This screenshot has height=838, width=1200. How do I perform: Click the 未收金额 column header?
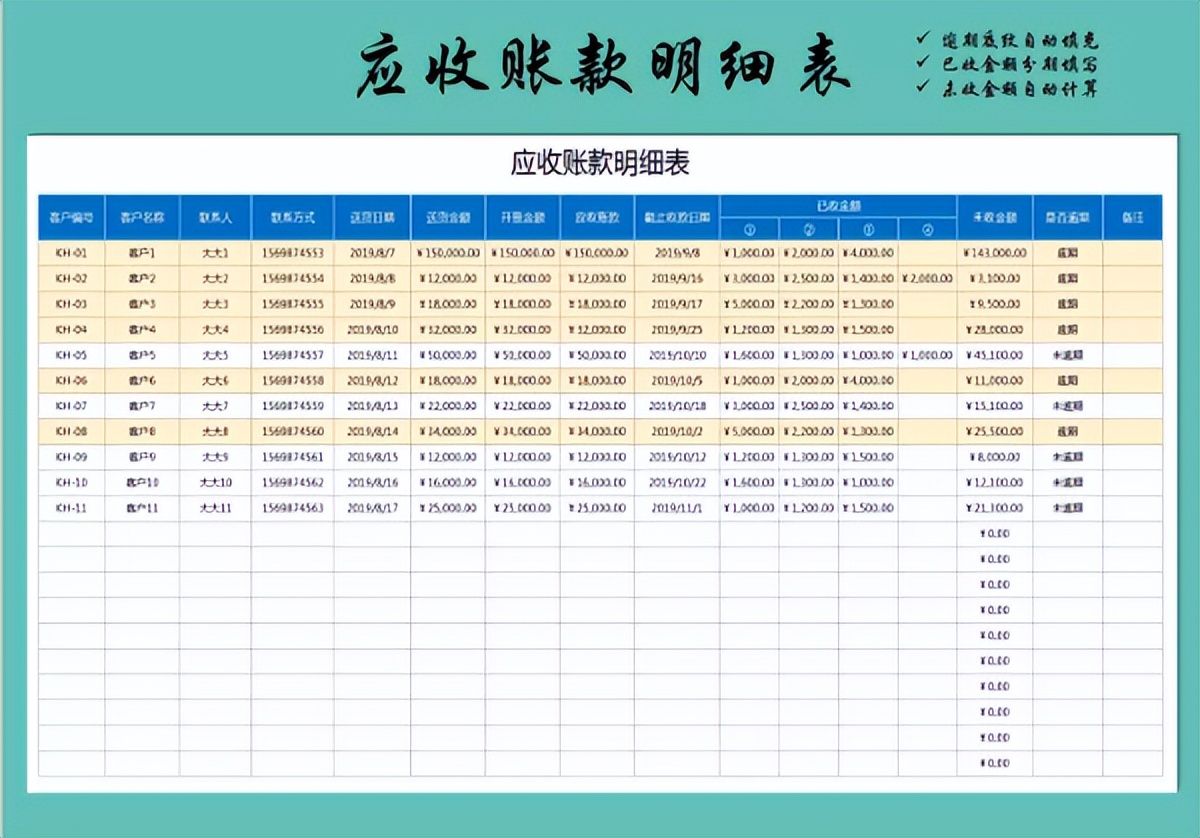pyautogui.click(x=995, y=218)
